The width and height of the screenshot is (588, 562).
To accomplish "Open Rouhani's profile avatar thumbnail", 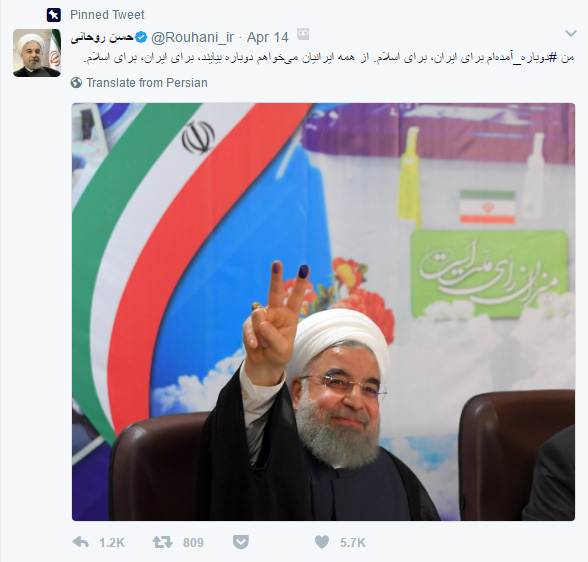I will coord(37,53).
